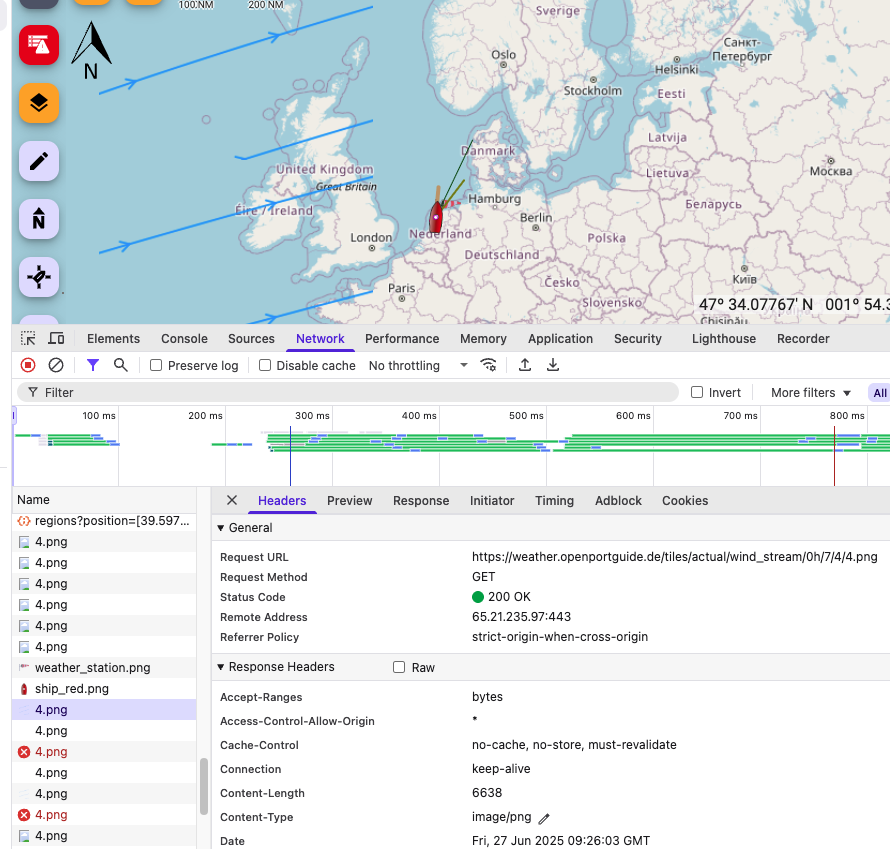Toggle the device toolbar icon
The image size is (890, 849).
[56, 339]
